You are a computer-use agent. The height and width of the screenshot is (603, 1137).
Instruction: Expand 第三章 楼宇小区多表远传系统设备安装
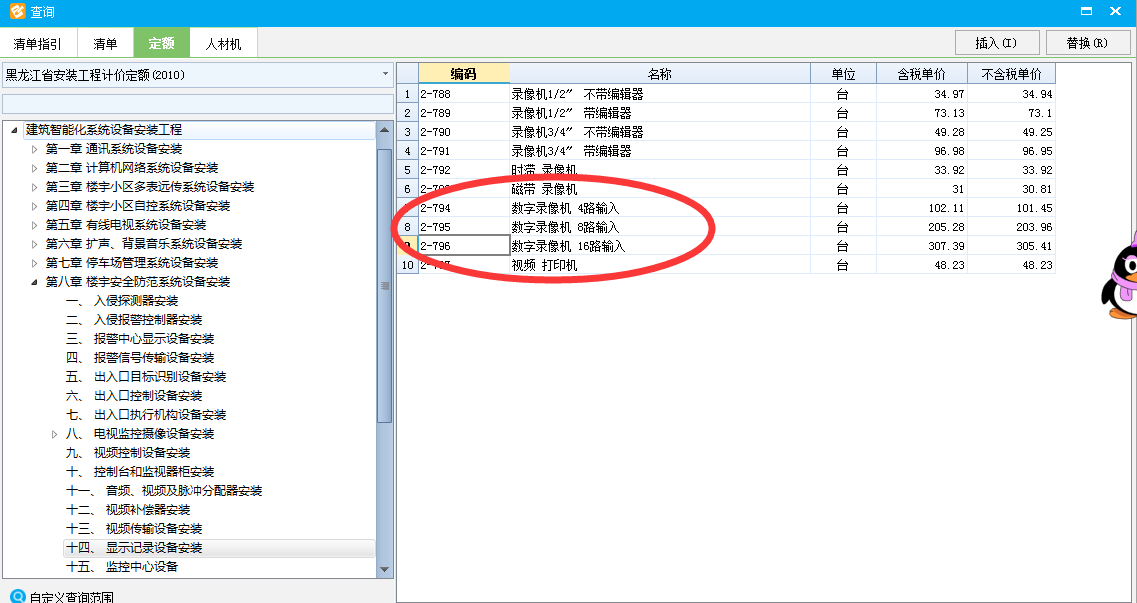coord(34,187)
